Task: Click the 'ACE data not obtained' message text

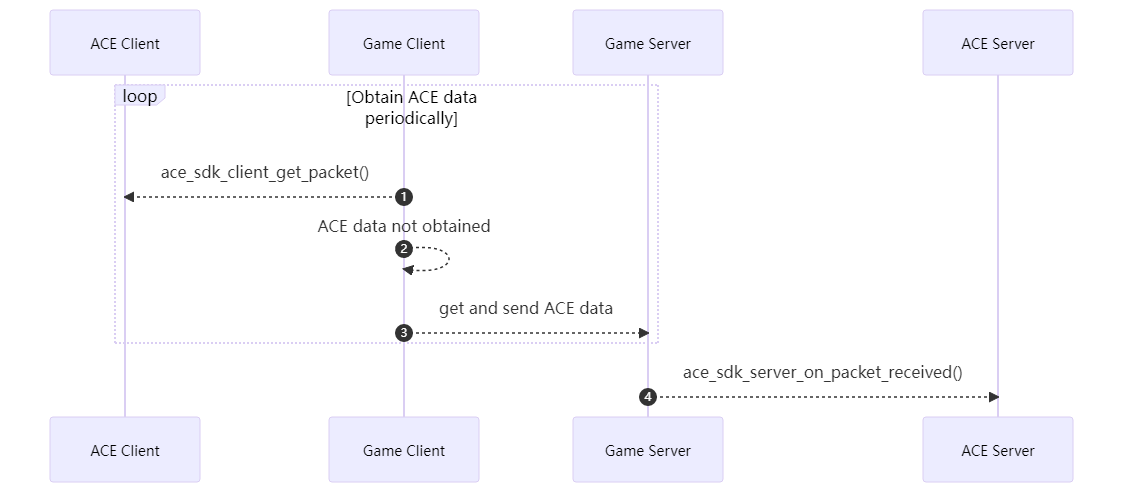Action: (404, 226)
